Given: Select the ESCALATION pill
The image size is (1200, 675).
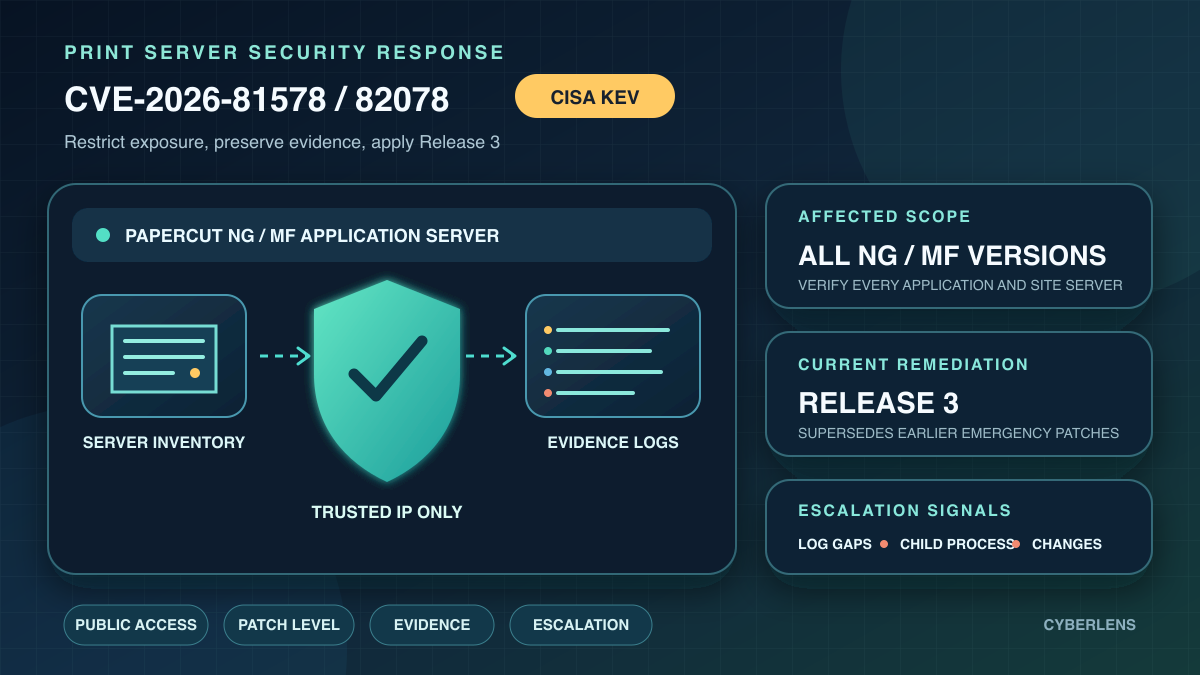Looking at the screenshot, I should (x=581, y=625).
